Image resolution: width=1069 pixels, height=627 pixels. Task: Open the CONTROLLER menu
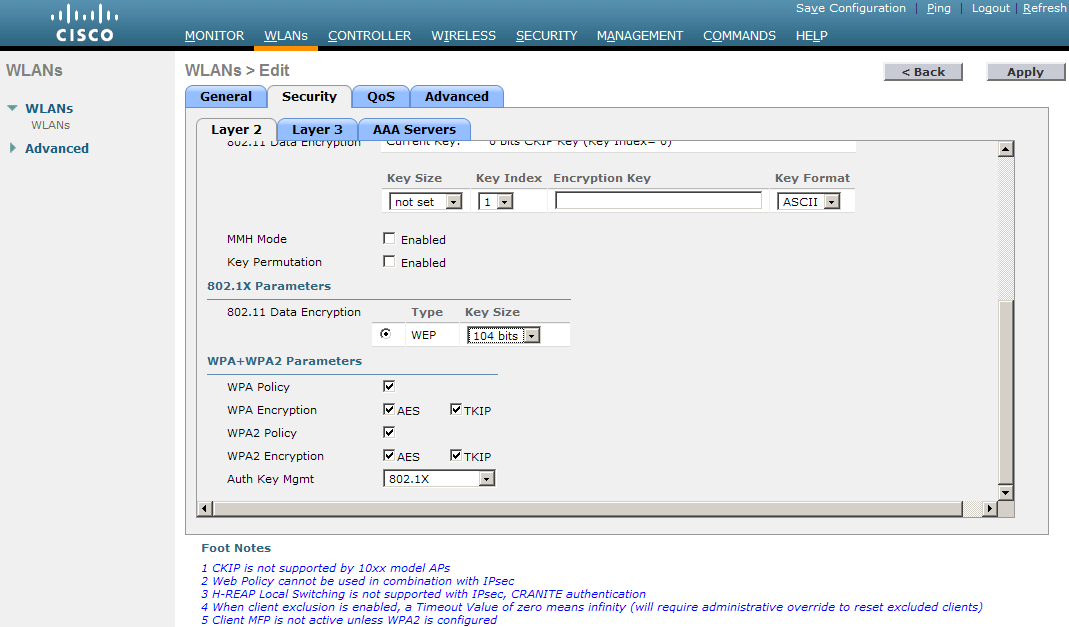point(370,35)
